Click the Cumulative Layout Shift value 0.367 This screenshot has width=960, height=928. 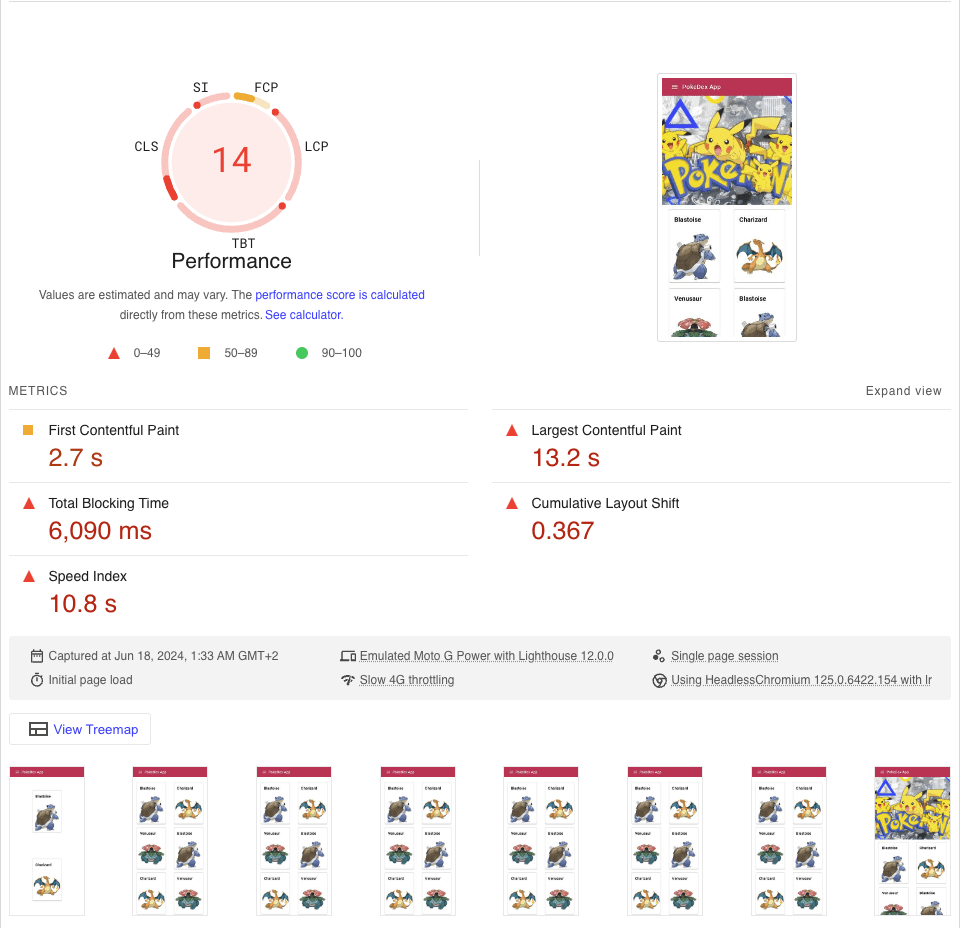click(562, 531)
